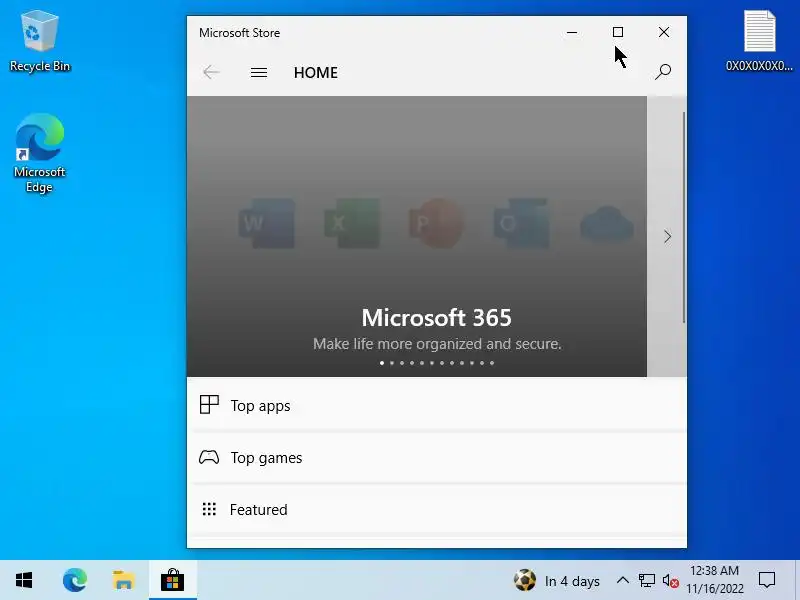Screen dimensions: 800x600
Task: Click the Word icon in banner
Action: [x=266, y=223]
